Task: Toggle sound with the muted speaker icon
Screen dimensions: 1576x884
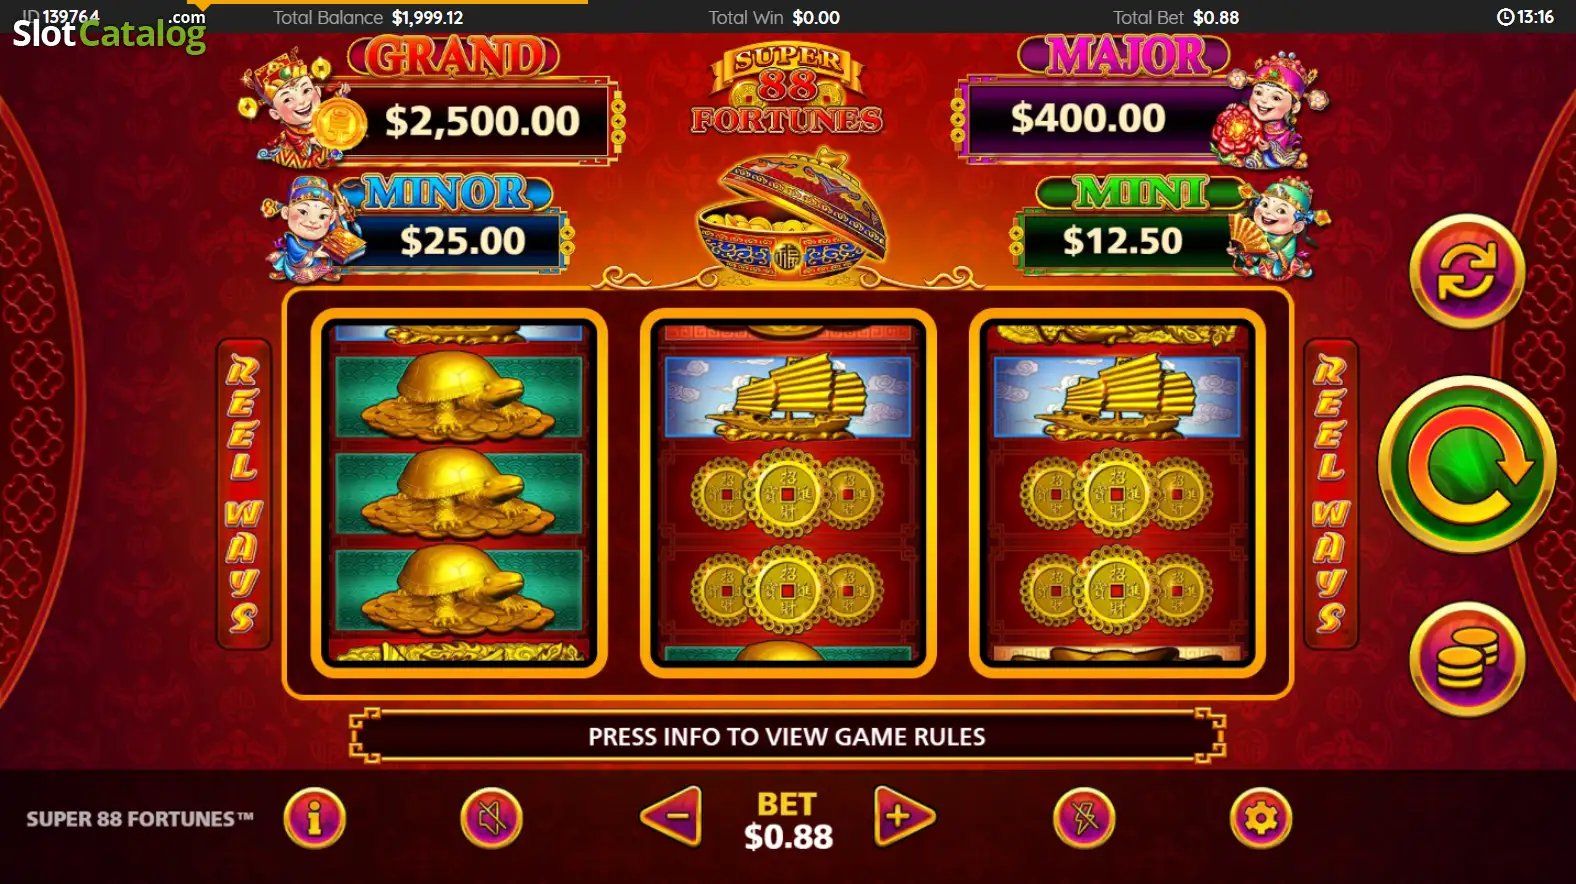Action: click(x=491, y=819)
